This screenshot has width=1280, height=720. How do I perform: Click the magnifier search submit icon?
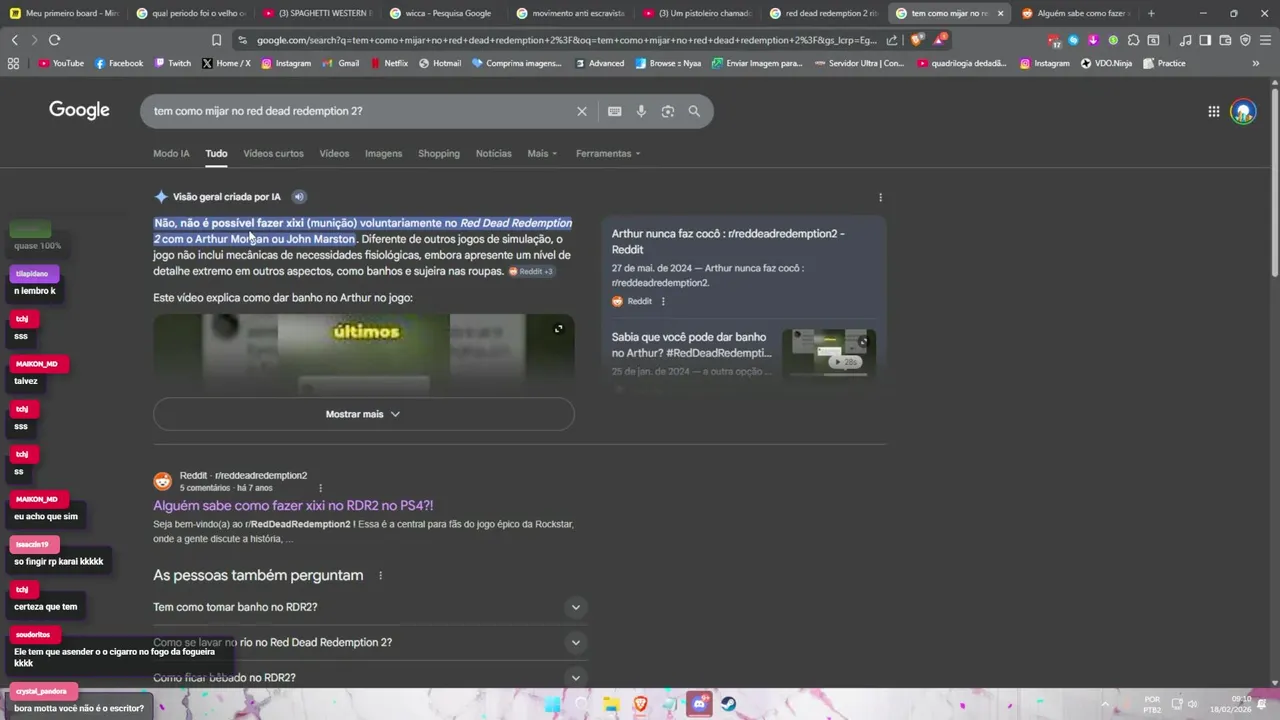[694, 111]
